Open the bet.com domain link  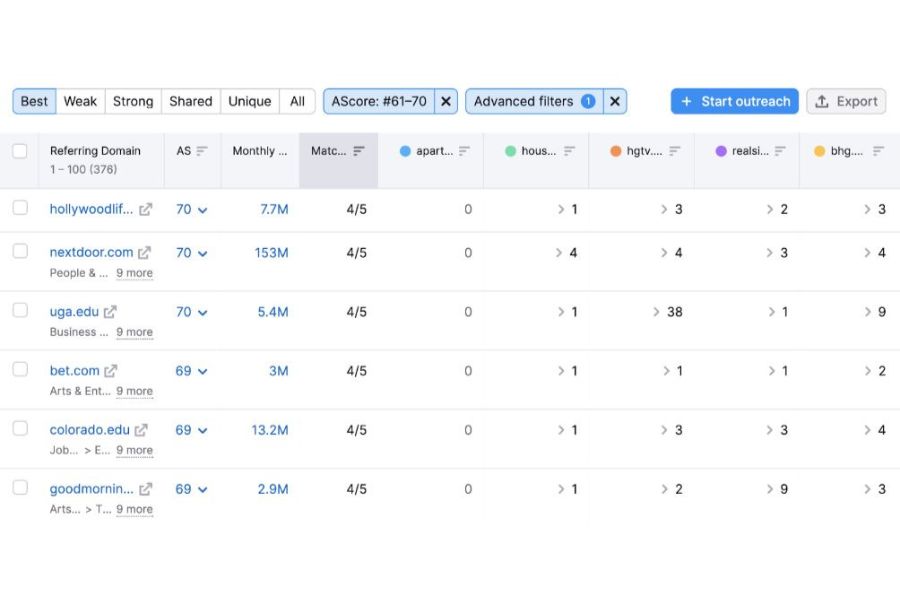click(x=75, y=371)
